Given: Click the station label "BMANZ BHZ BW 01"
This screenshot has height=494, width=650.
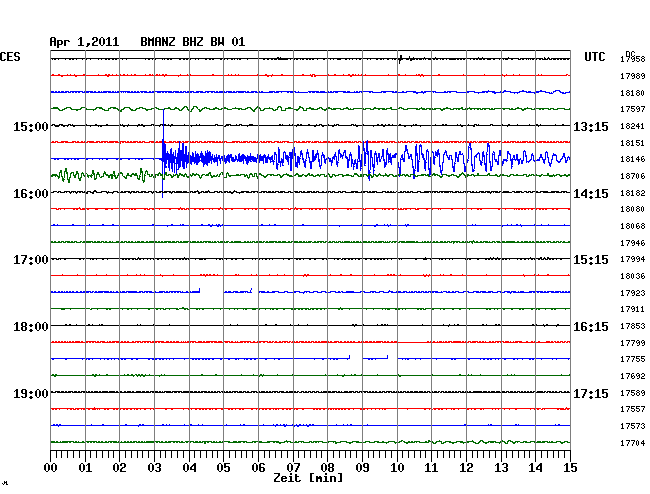Looking at the screenshot, I should coord(192,42).
